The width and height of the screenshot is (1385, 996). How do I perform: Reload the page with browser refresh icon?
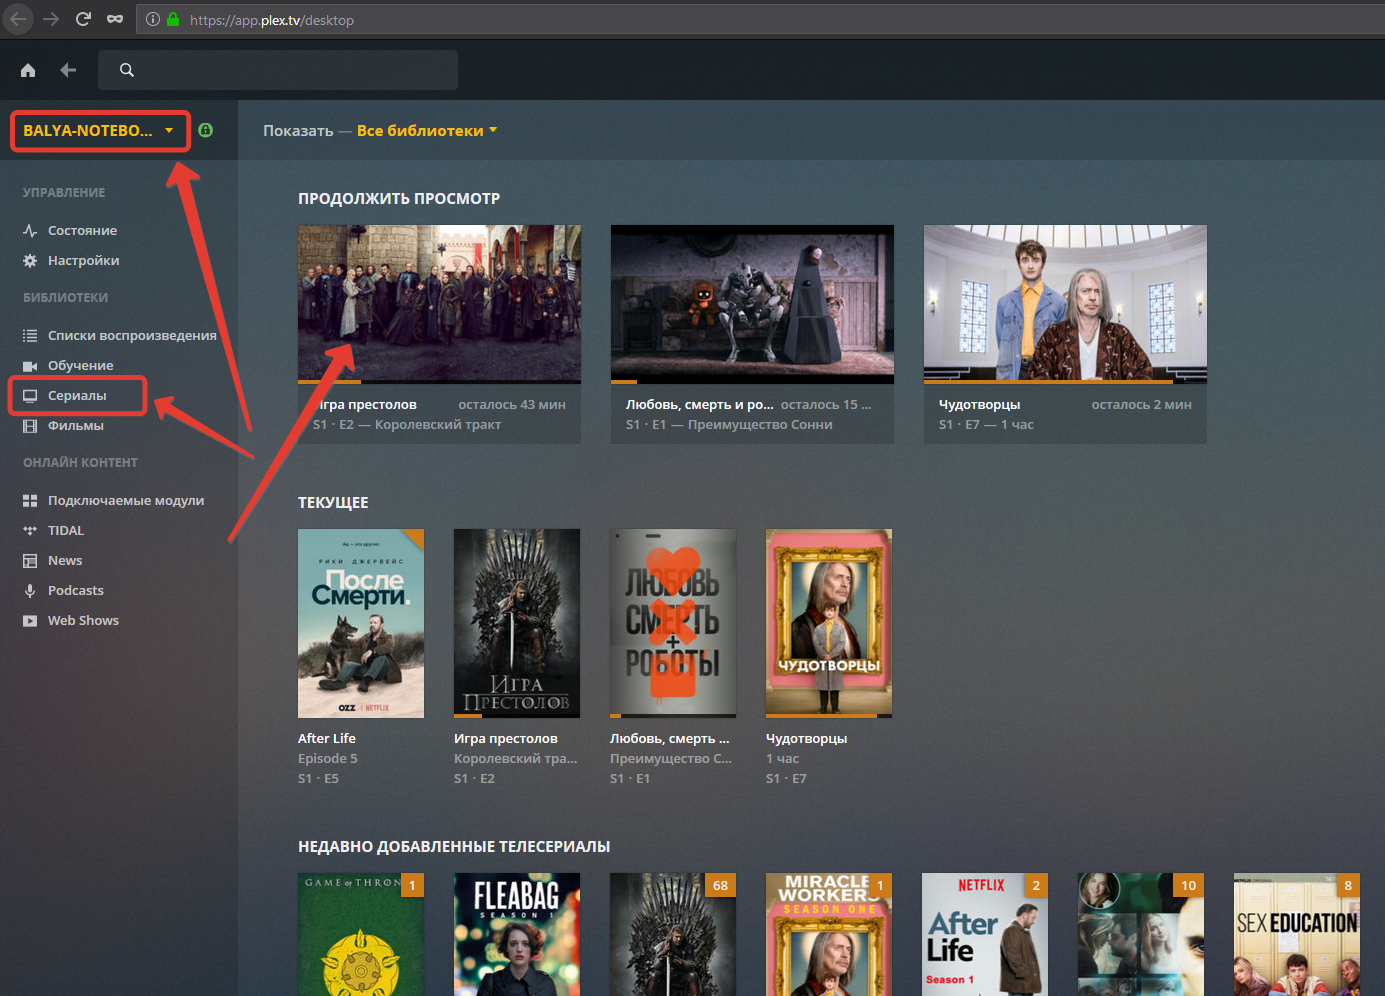click(83, 19)
